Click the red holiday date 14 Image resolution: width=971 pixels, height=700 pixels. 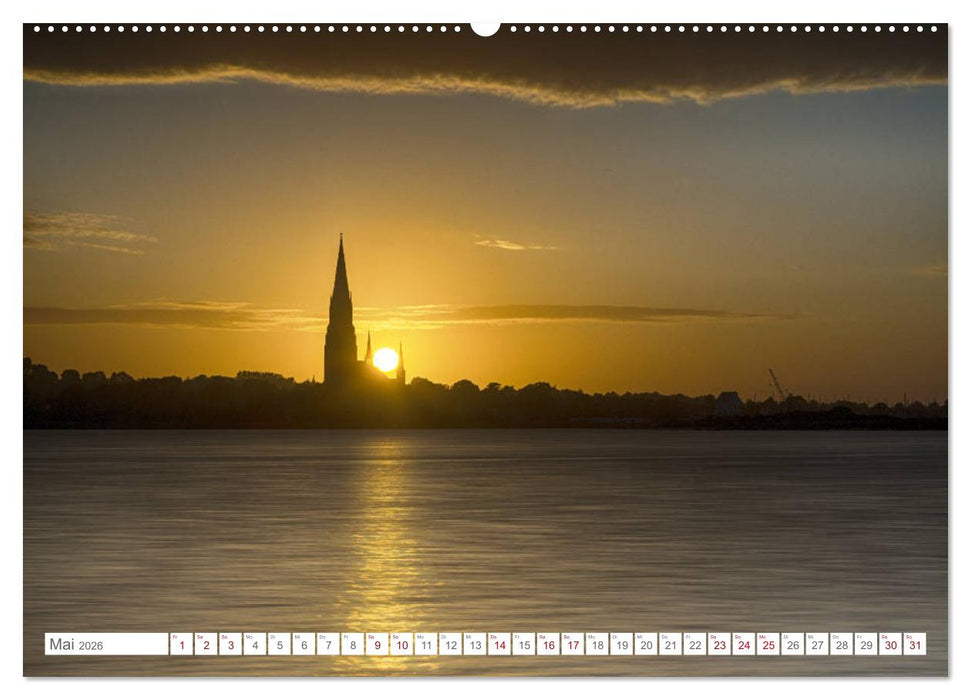499,644
